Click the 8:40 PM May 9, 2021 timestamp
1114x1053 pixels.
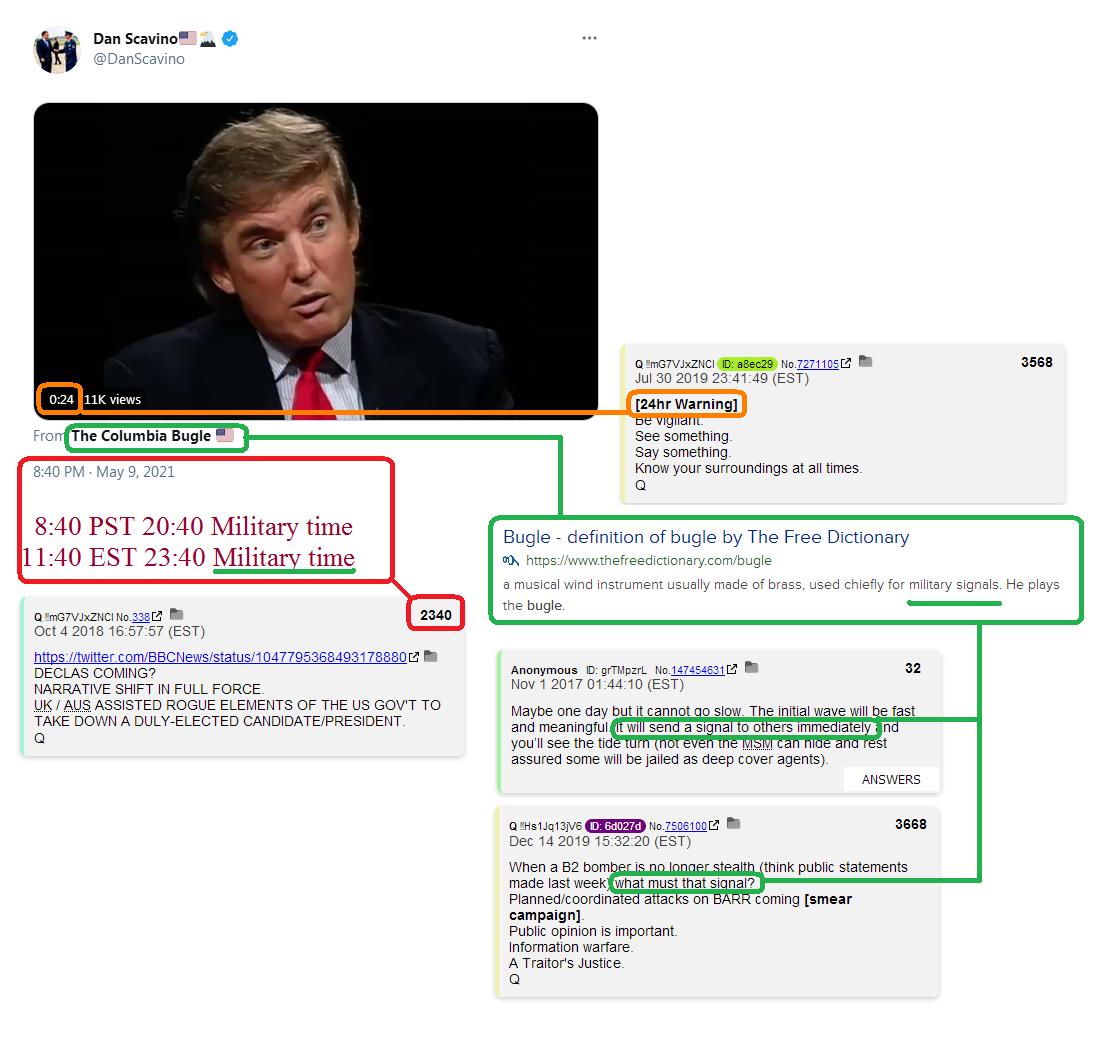tap(104, 472)
